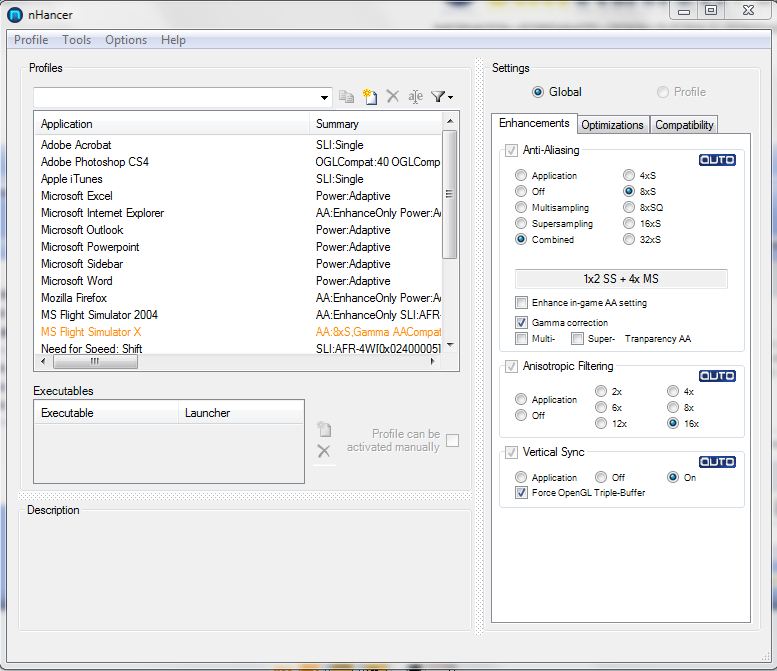Click the Anti-Aliasing AUTO badge
The width and height of the screenshot is (777, 671).
[717, 160]
